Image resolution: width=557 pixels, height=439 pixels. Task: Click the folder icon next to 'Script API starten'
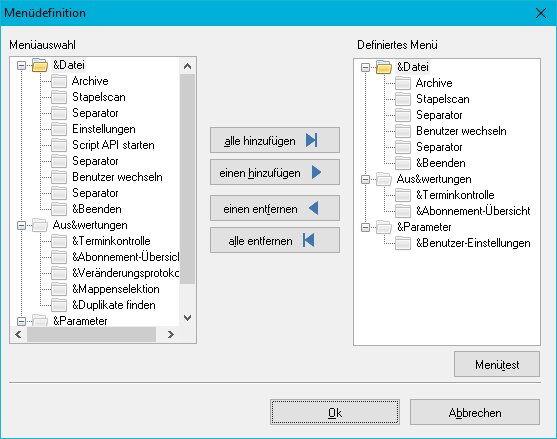point(59,145)
